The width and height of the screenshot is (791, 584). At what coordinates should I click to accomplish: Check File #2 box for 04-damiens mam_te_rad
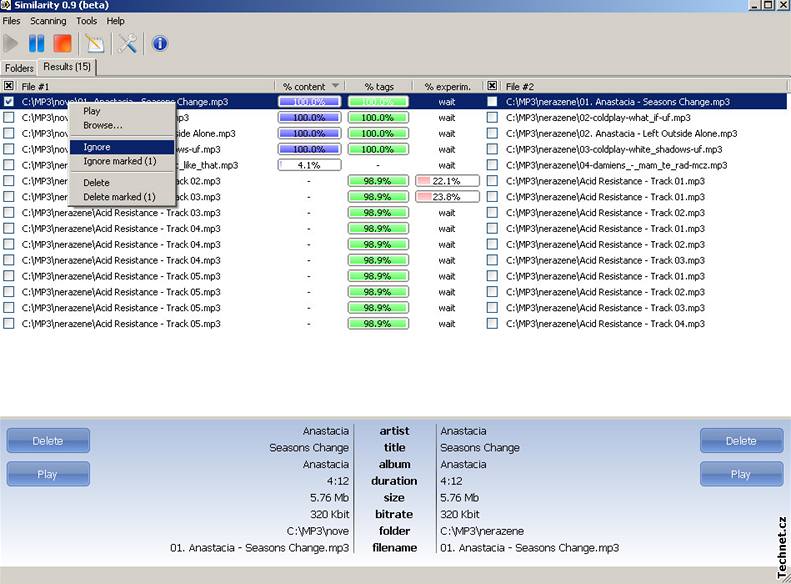pos(492,165)
